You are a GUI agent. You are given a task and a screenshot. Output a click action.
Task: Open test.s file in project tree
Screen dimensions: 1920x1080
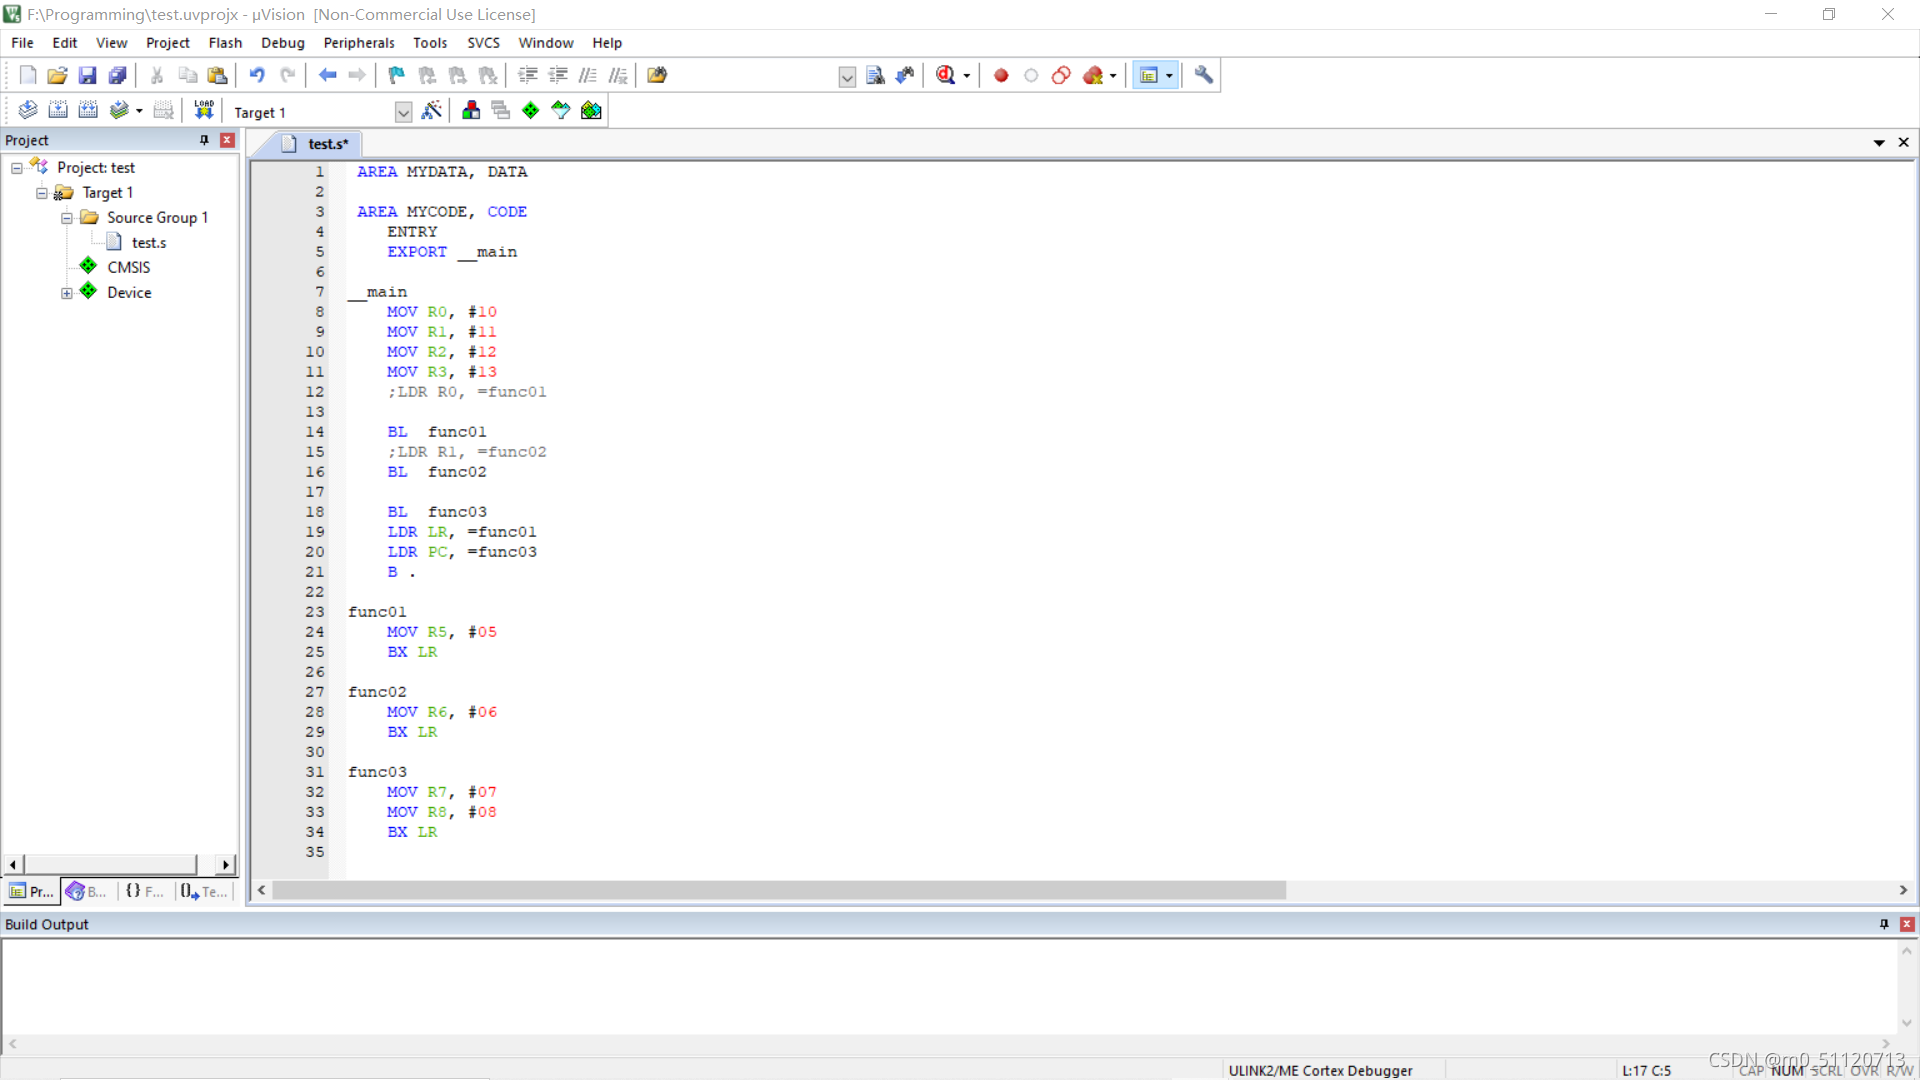(148, 243)
